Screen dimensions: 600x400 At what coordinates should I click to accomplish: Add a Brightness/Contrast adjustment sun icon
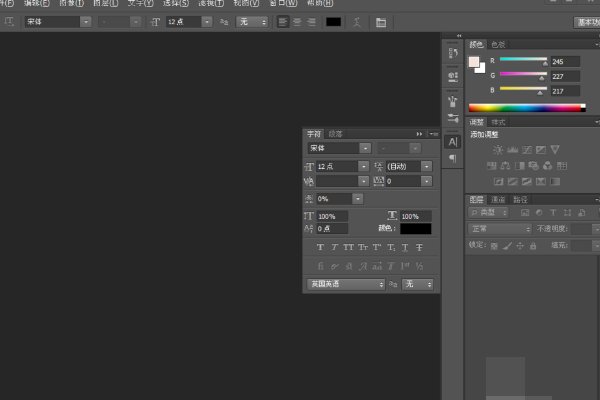498,150
